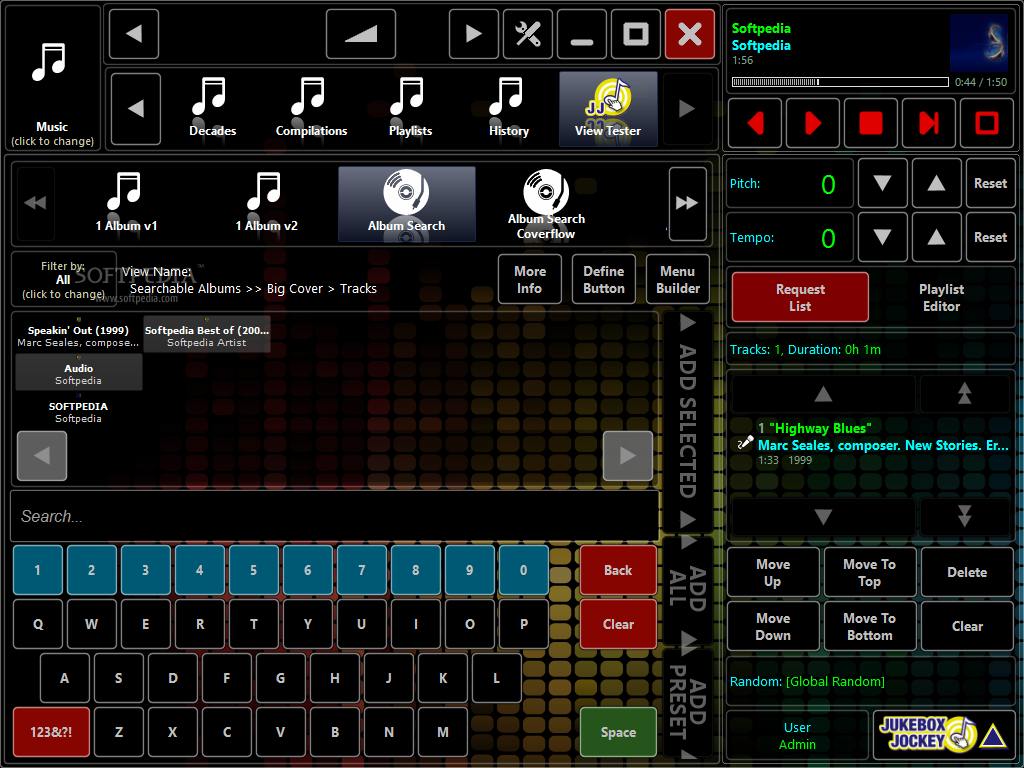Tap number key 5
The image size is (1024, 768).
[253, 570]
